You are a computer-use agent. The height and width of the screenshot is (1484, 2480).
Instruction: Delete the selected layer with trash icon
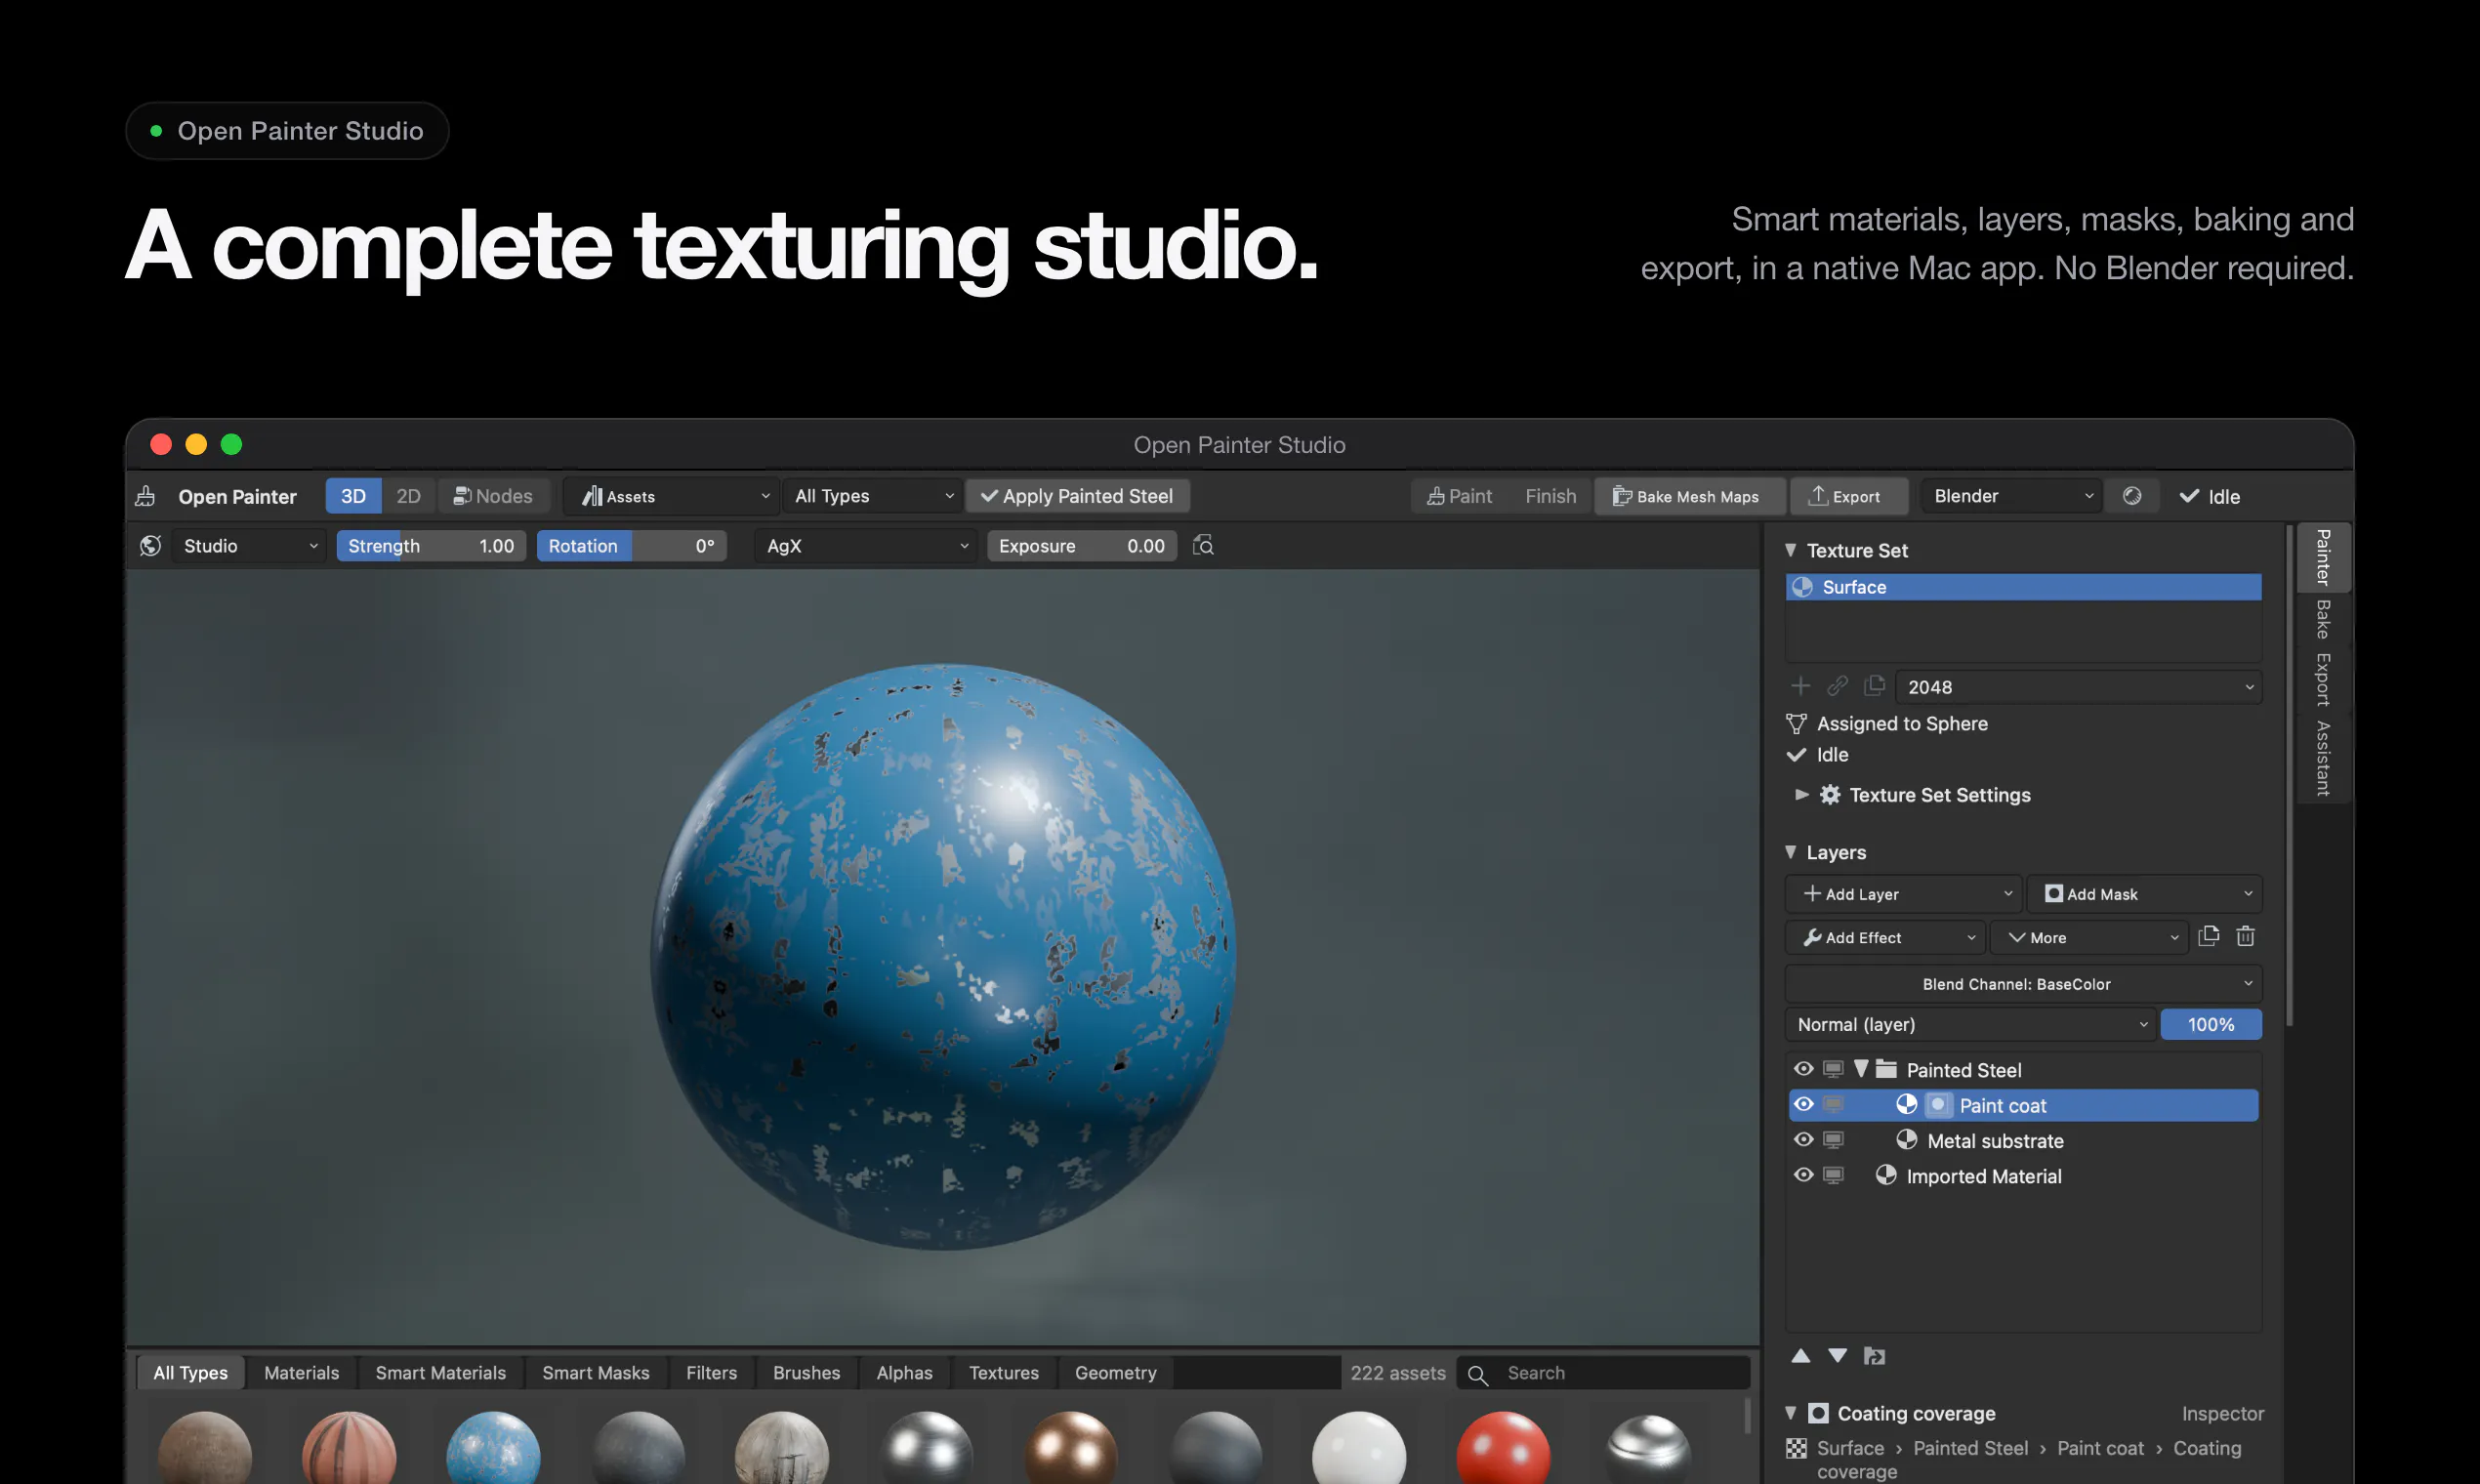tap(2245, 937)
